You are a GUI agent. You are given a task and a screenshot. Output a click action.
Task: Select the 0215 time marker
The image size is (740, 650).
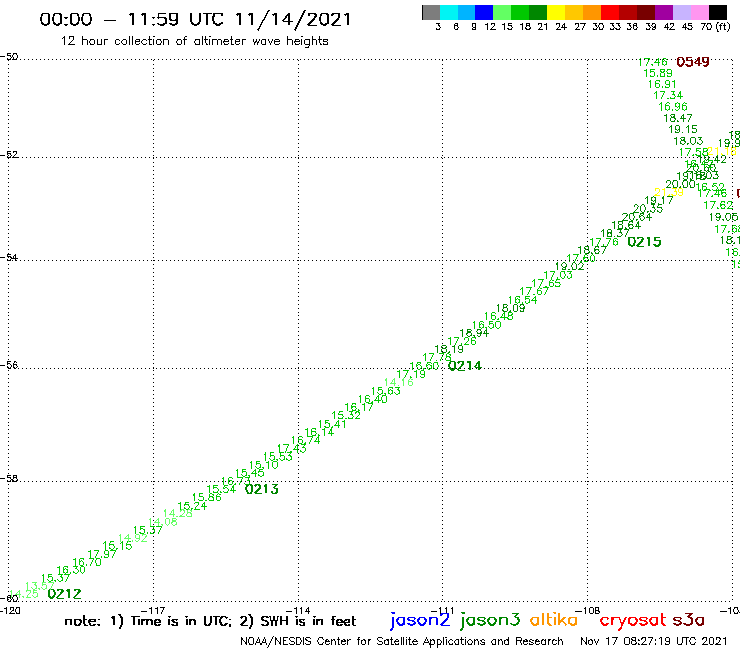(x=644, y=242)
